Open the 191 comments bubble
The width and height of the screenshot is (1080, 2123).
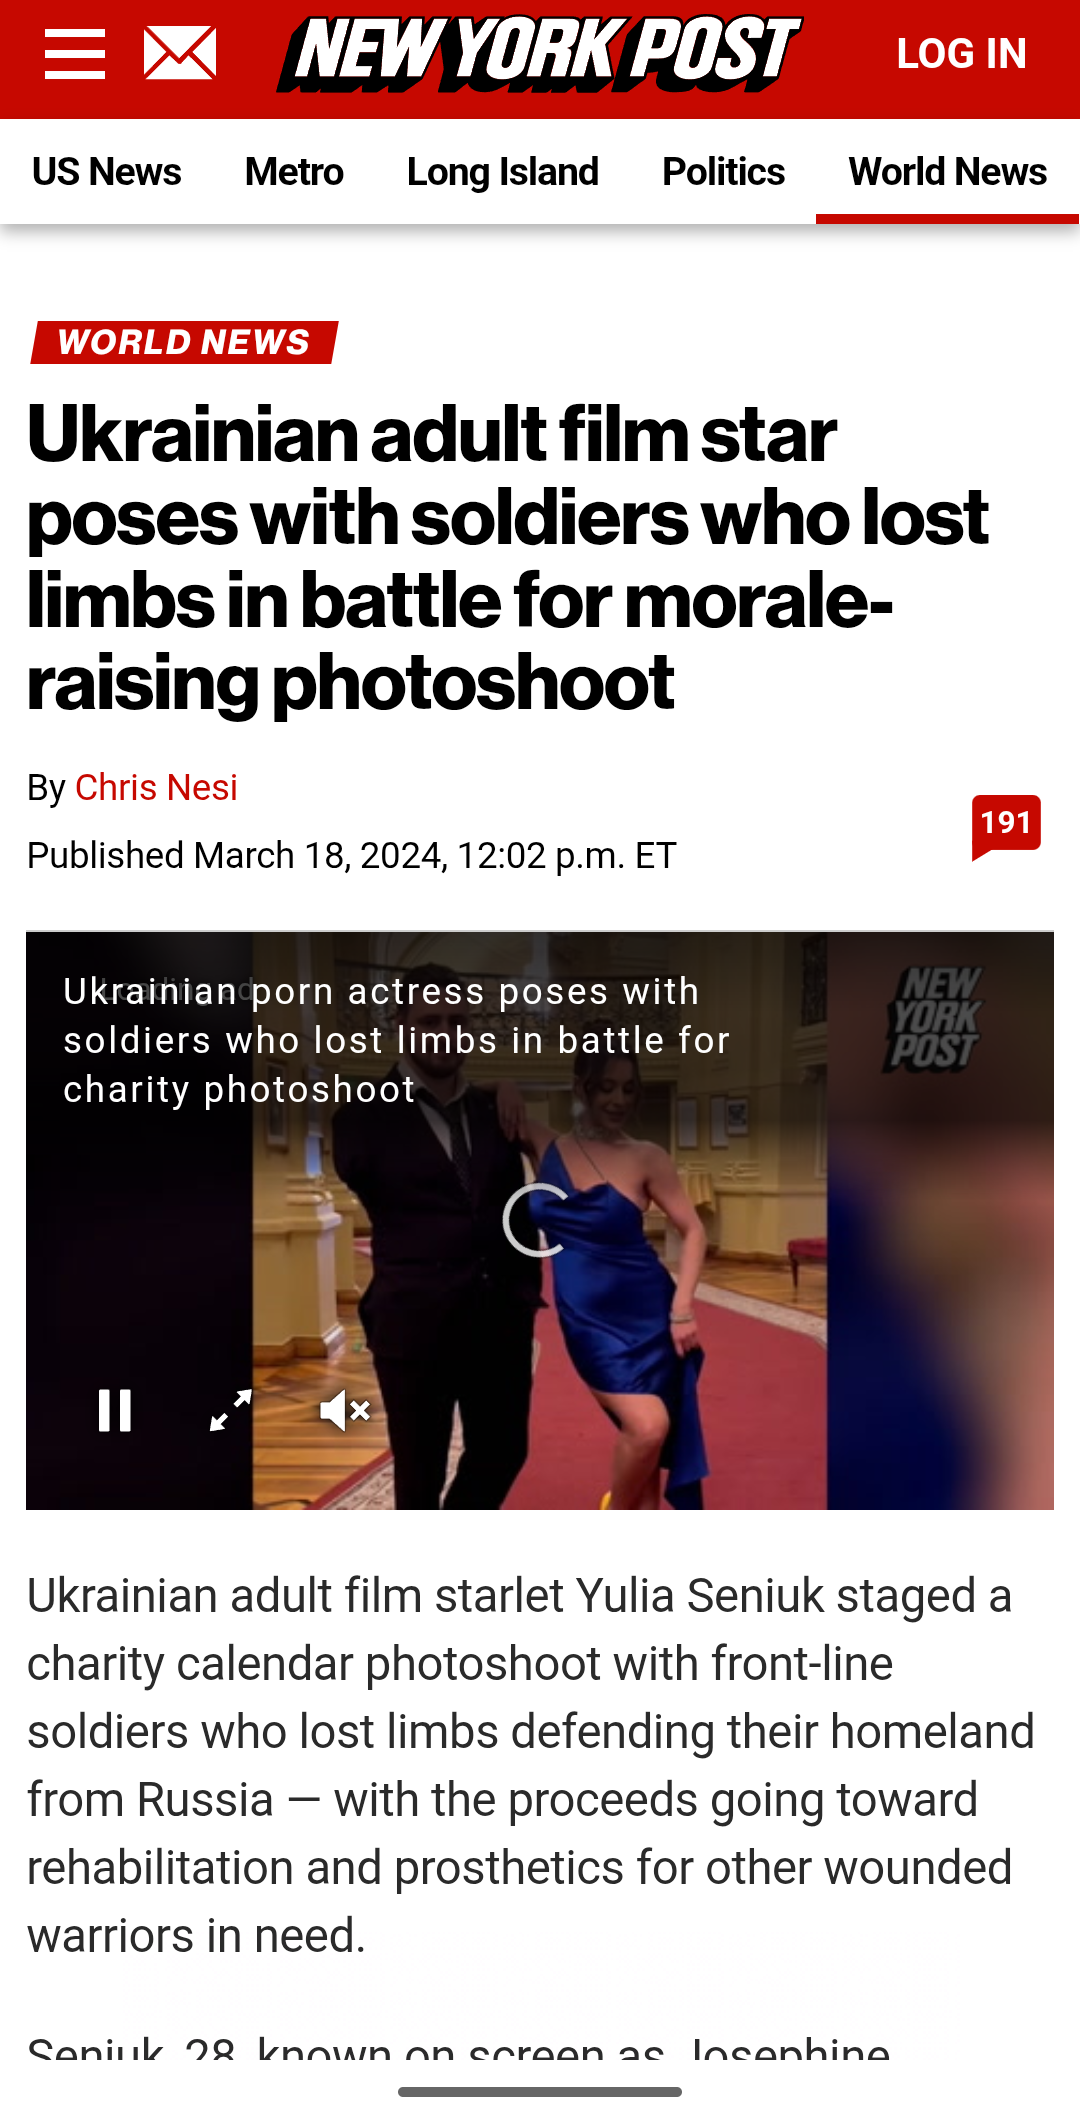[x=1006, y=826]
